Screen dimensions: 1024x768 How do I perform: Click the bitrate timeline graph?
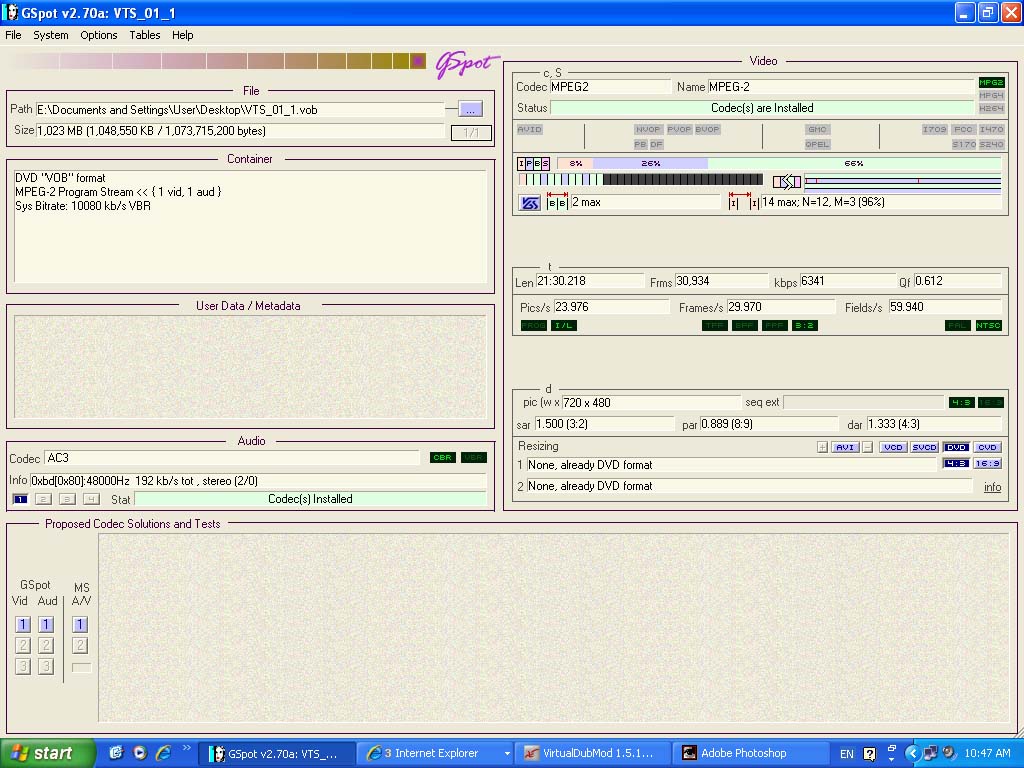pyautogui.click(x=903, y=182)
